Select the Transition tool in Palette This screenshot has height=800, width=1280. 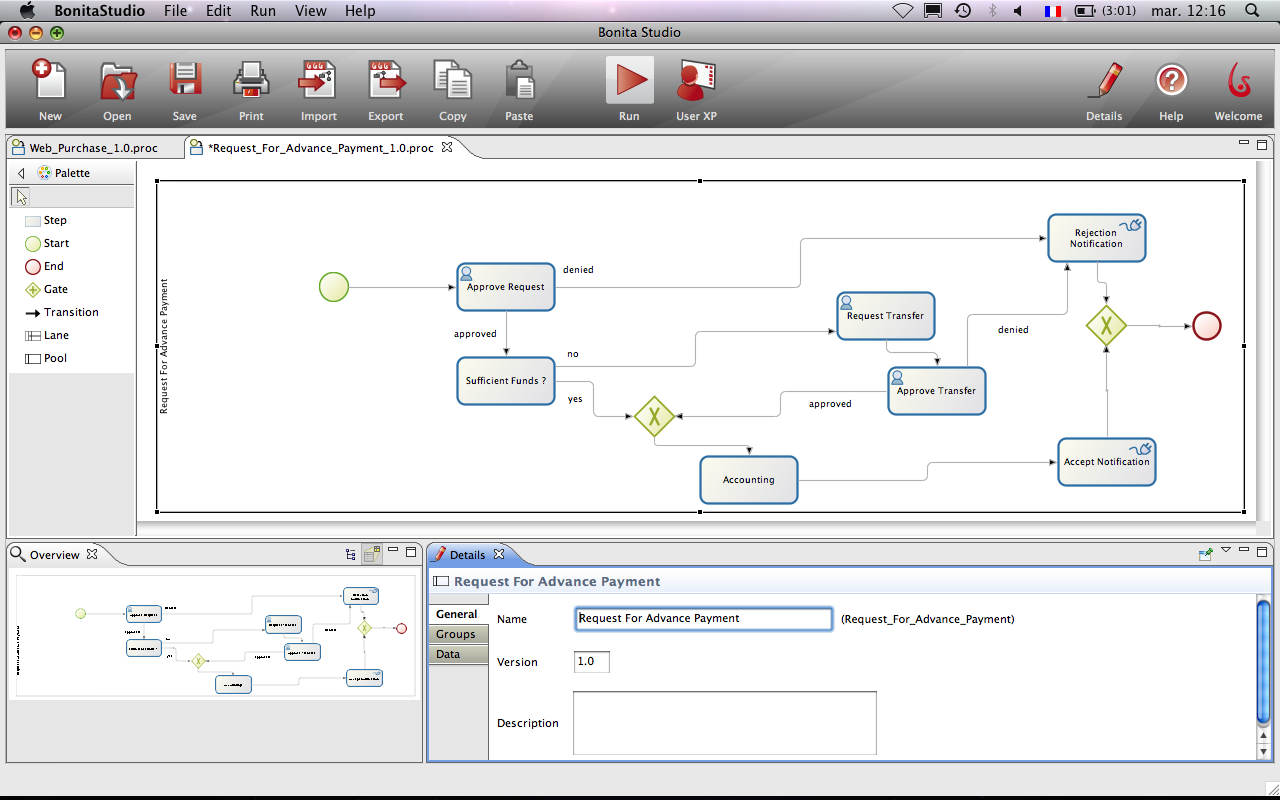61,312
